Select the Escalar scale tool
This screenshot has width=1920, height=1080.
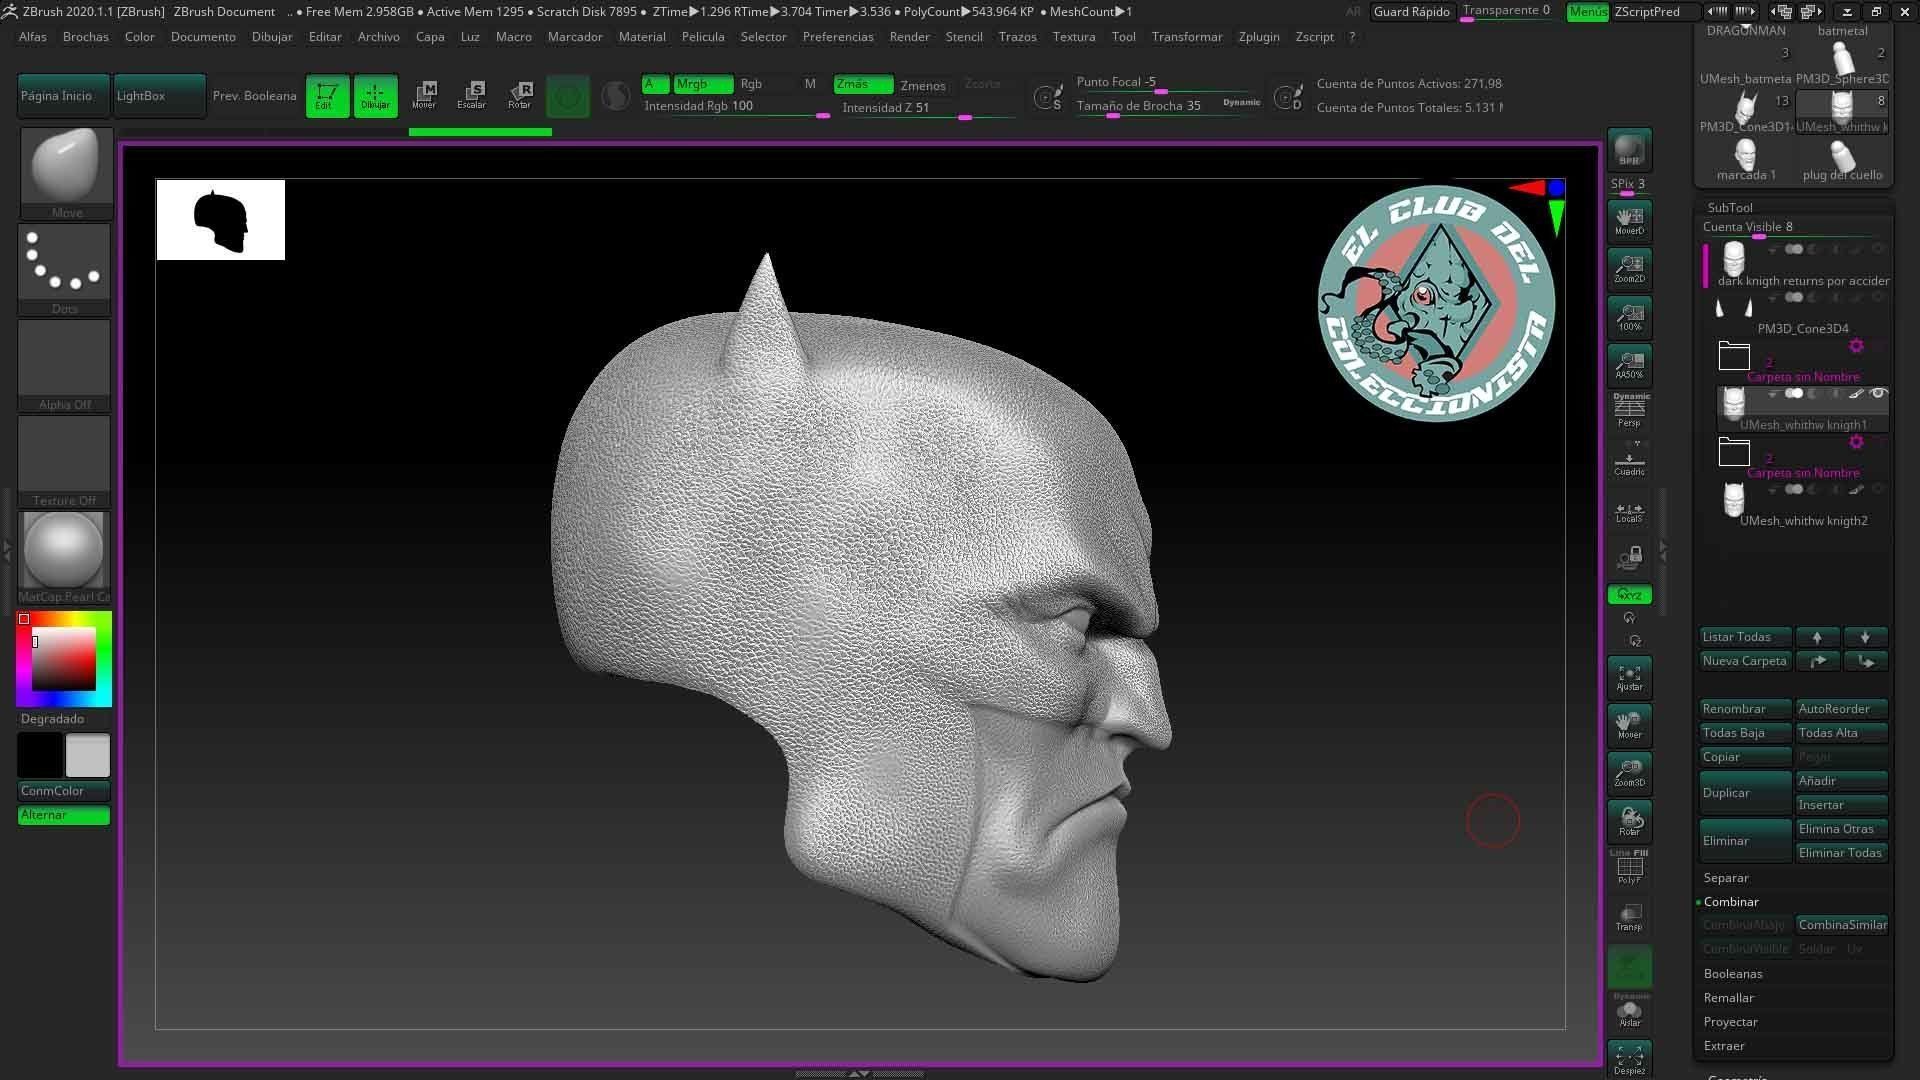(x=472, y=96)
